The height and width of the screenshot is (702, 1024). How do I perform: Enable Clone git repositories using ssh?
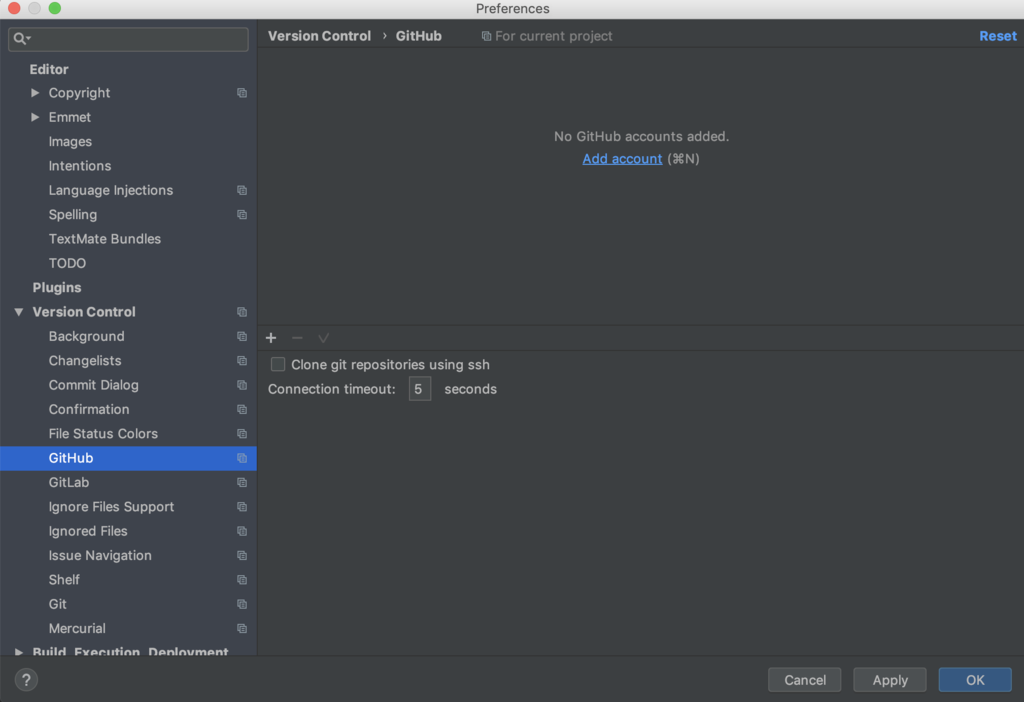tap(278, 364)
